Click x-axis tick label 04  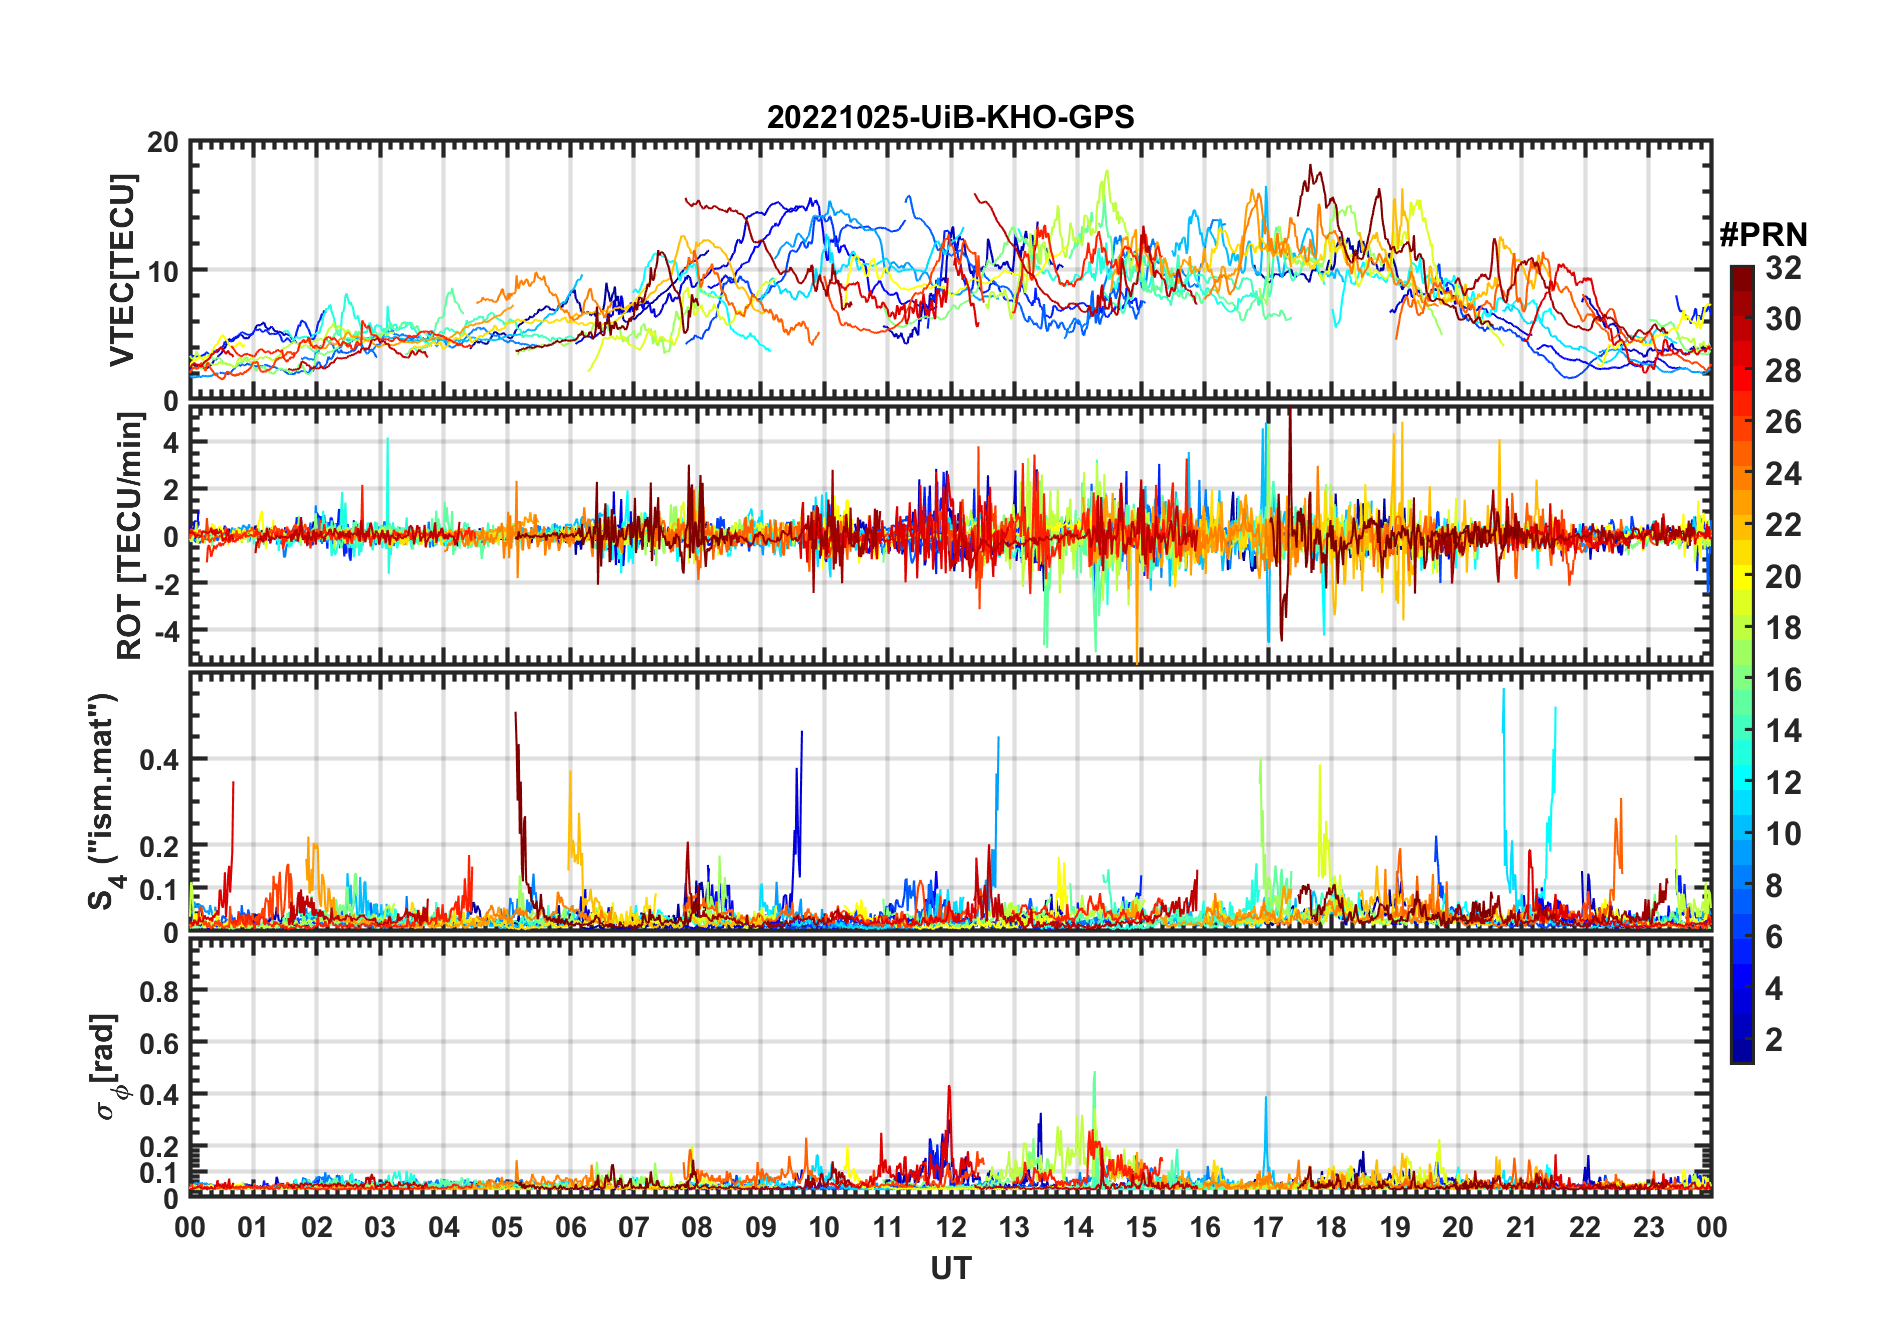click(x=444, y=1227)
